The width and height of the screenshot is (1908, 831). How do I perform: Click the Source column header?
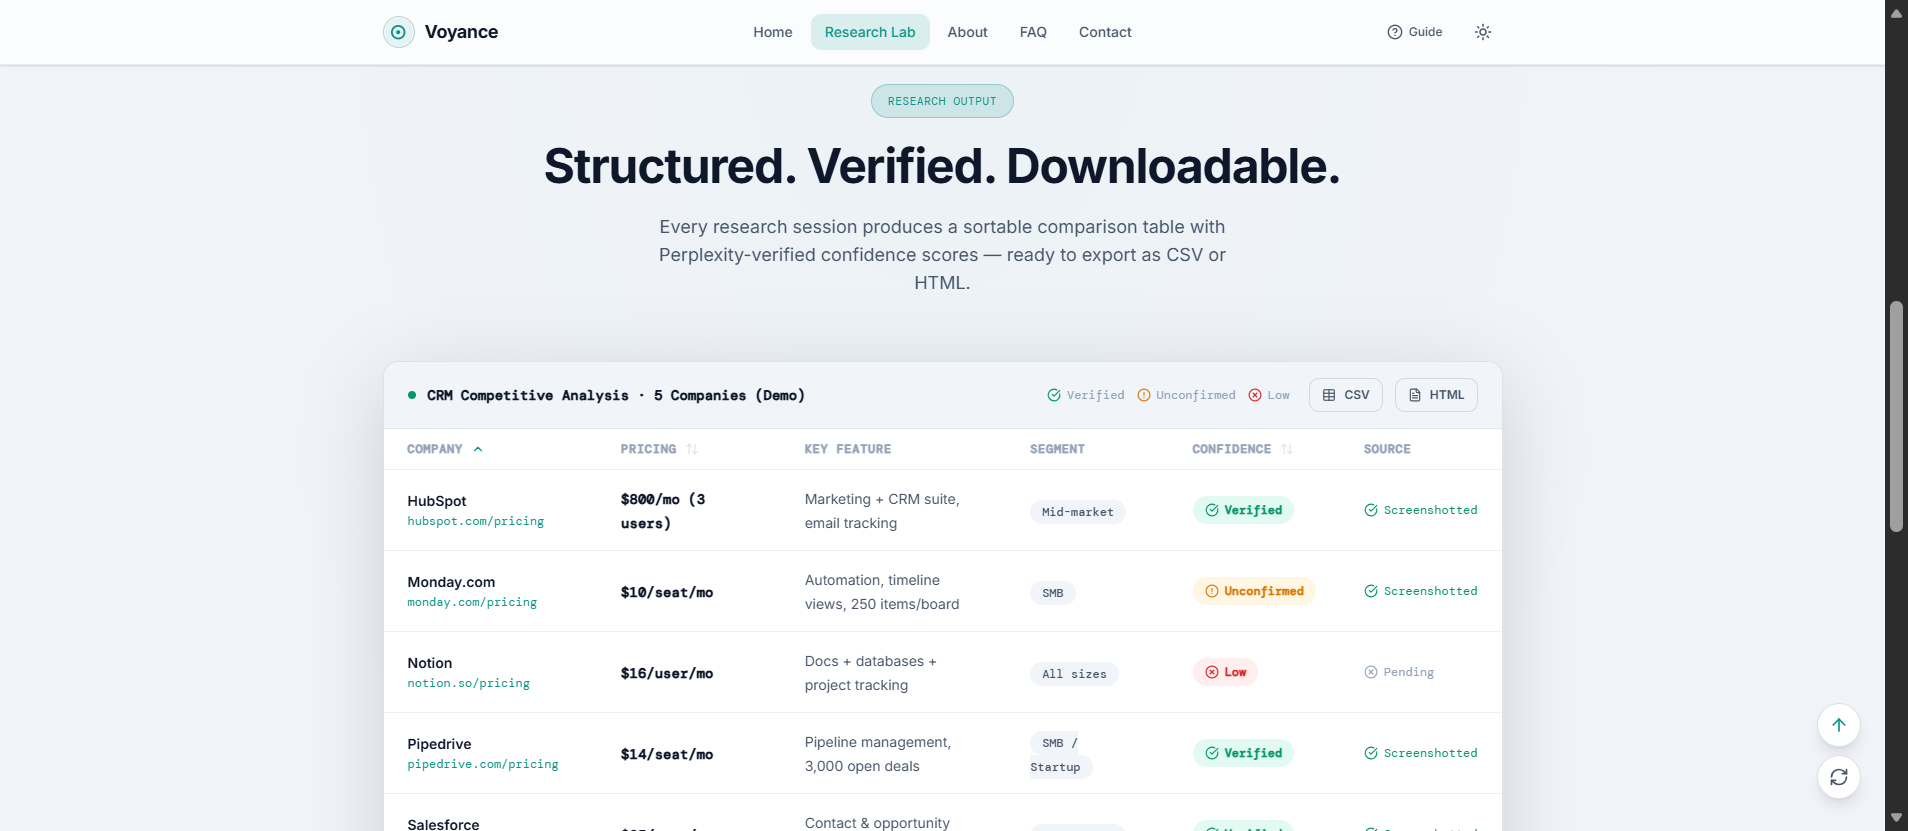[1387, 449]
